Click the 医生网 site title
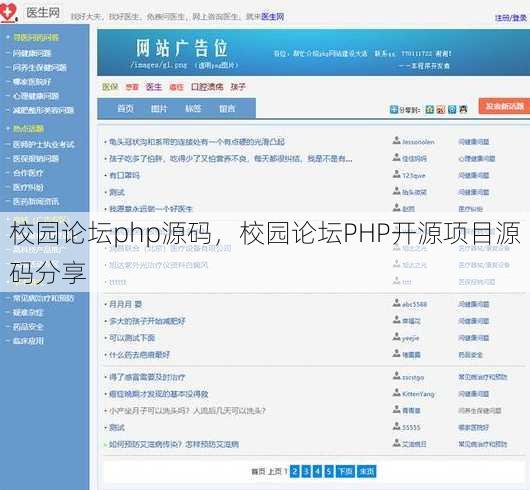 pyautogui.click(x=43, y=13)
